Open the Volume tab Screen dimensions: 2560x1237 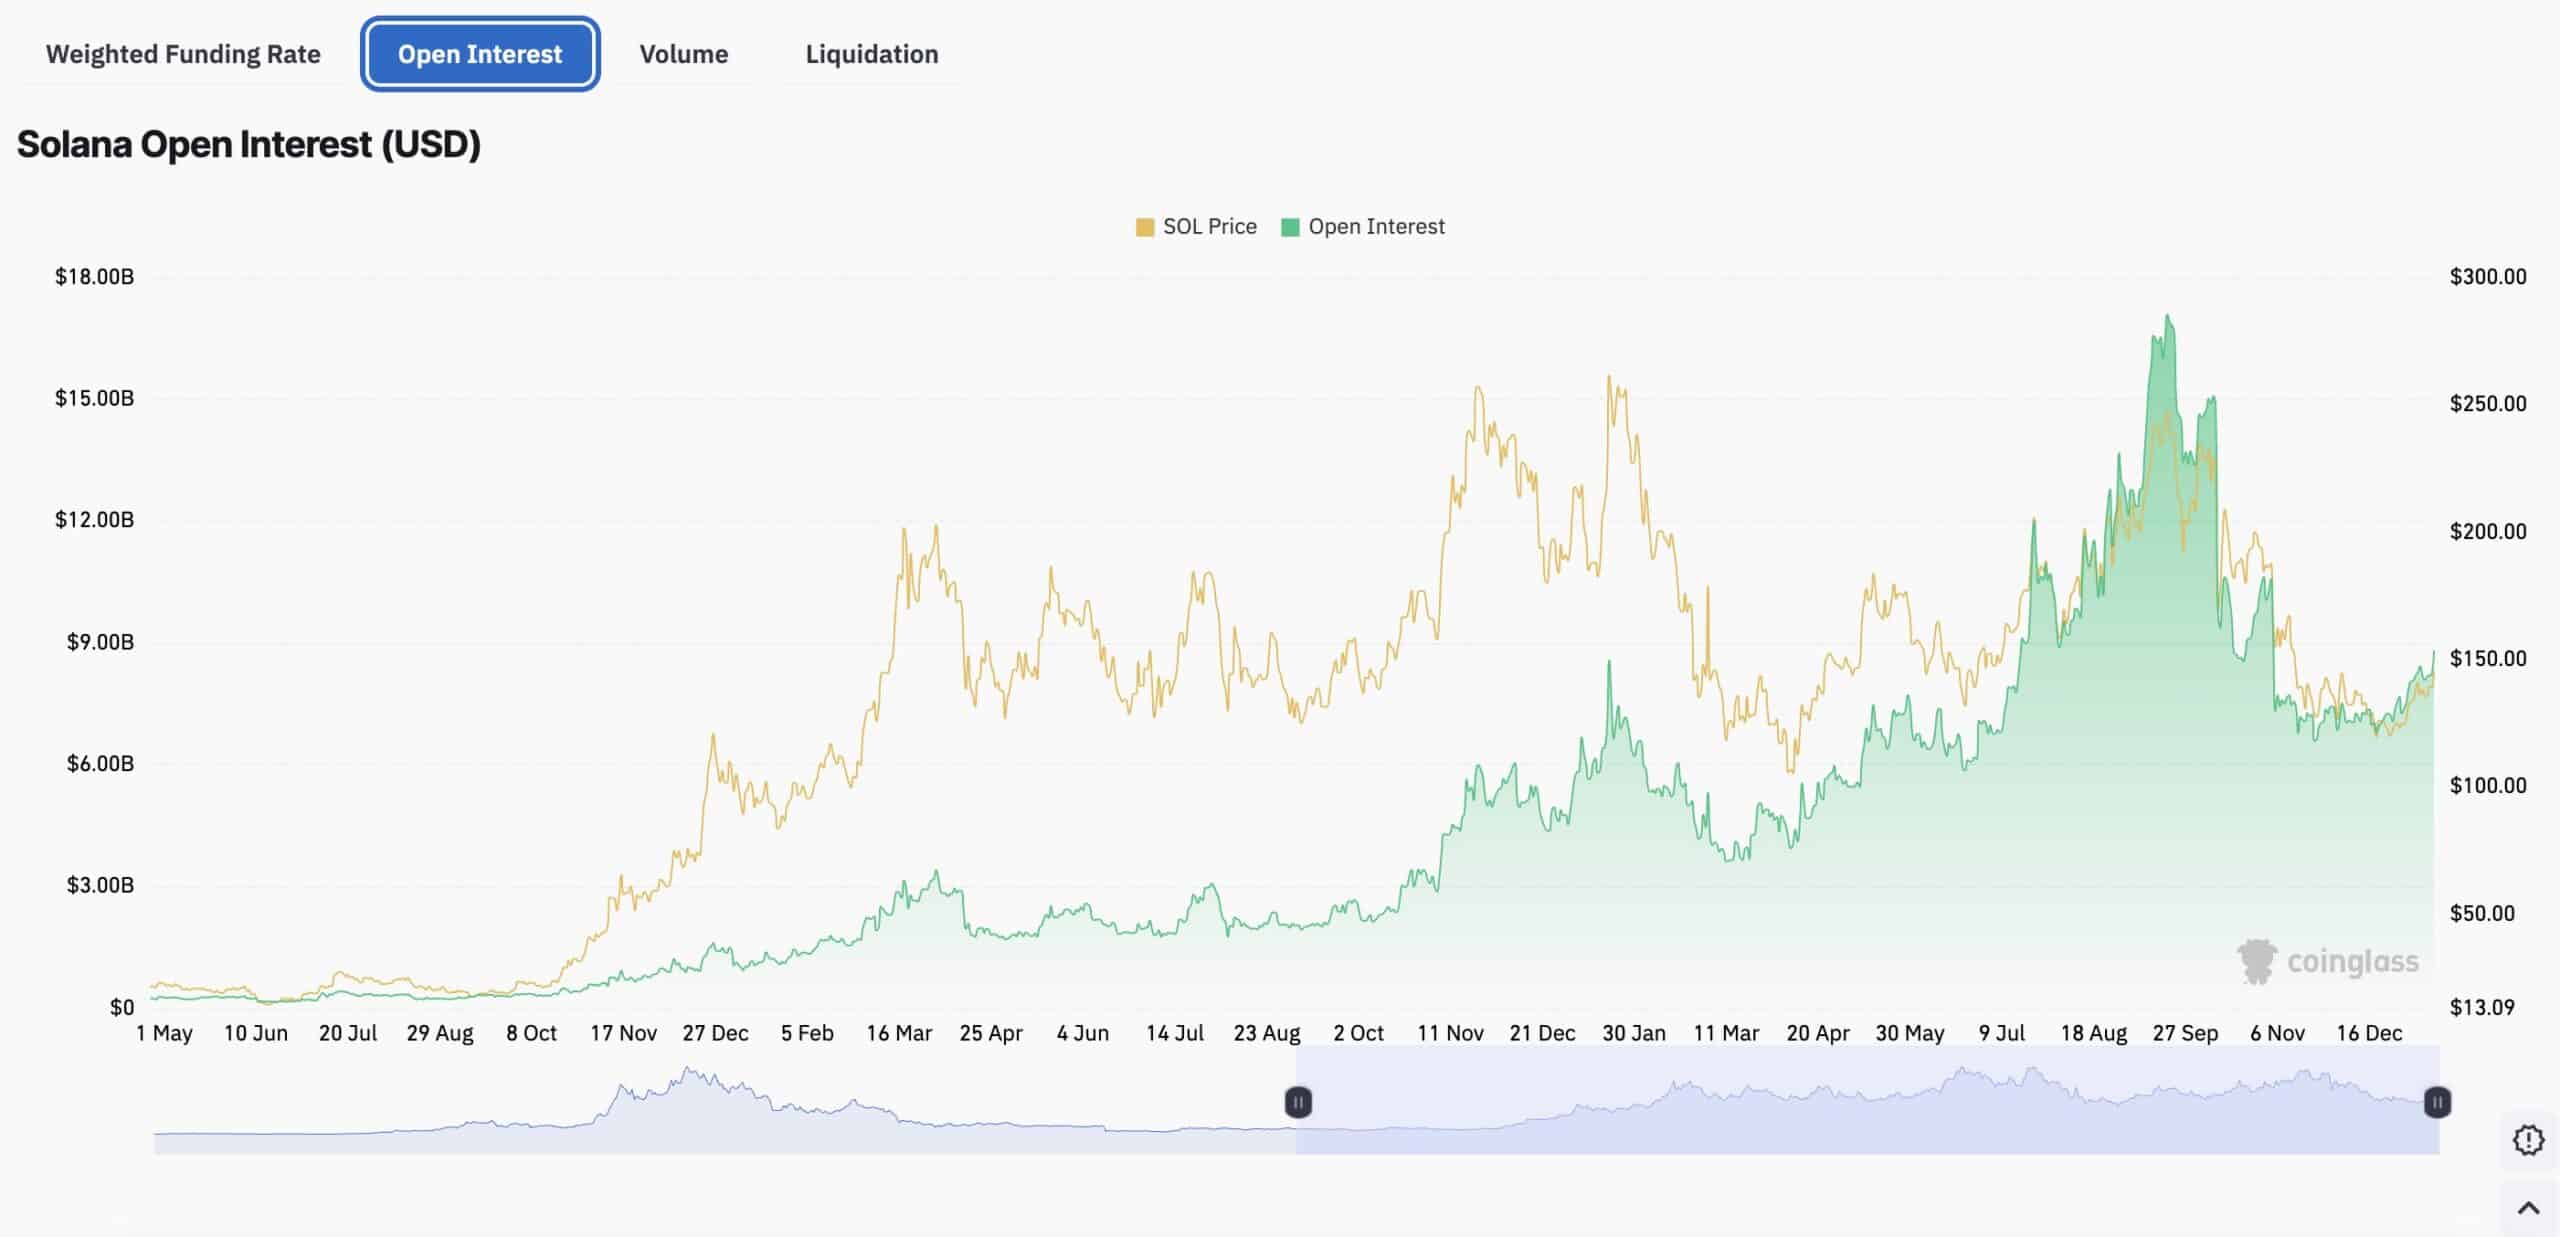click(x=684, y=54)
